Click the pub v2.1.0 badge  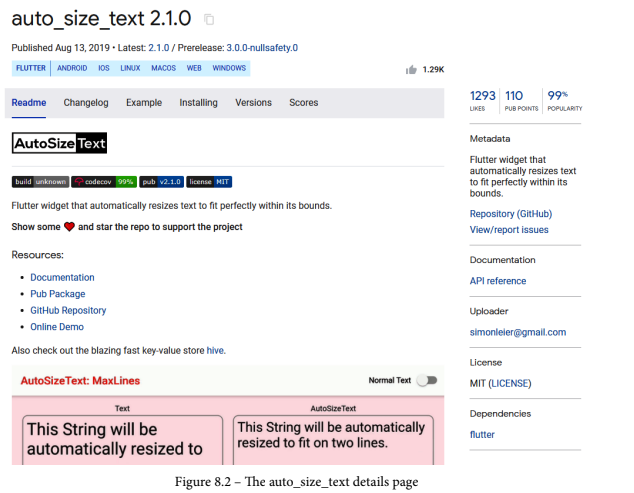(x=162, y=182)
